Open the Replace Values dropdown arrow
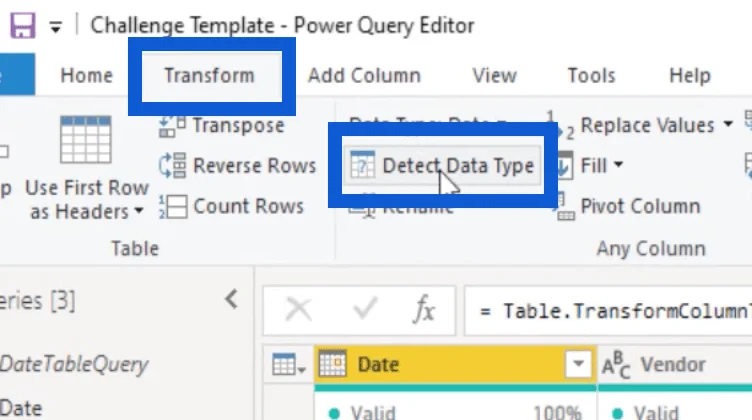 coord(728,125)
